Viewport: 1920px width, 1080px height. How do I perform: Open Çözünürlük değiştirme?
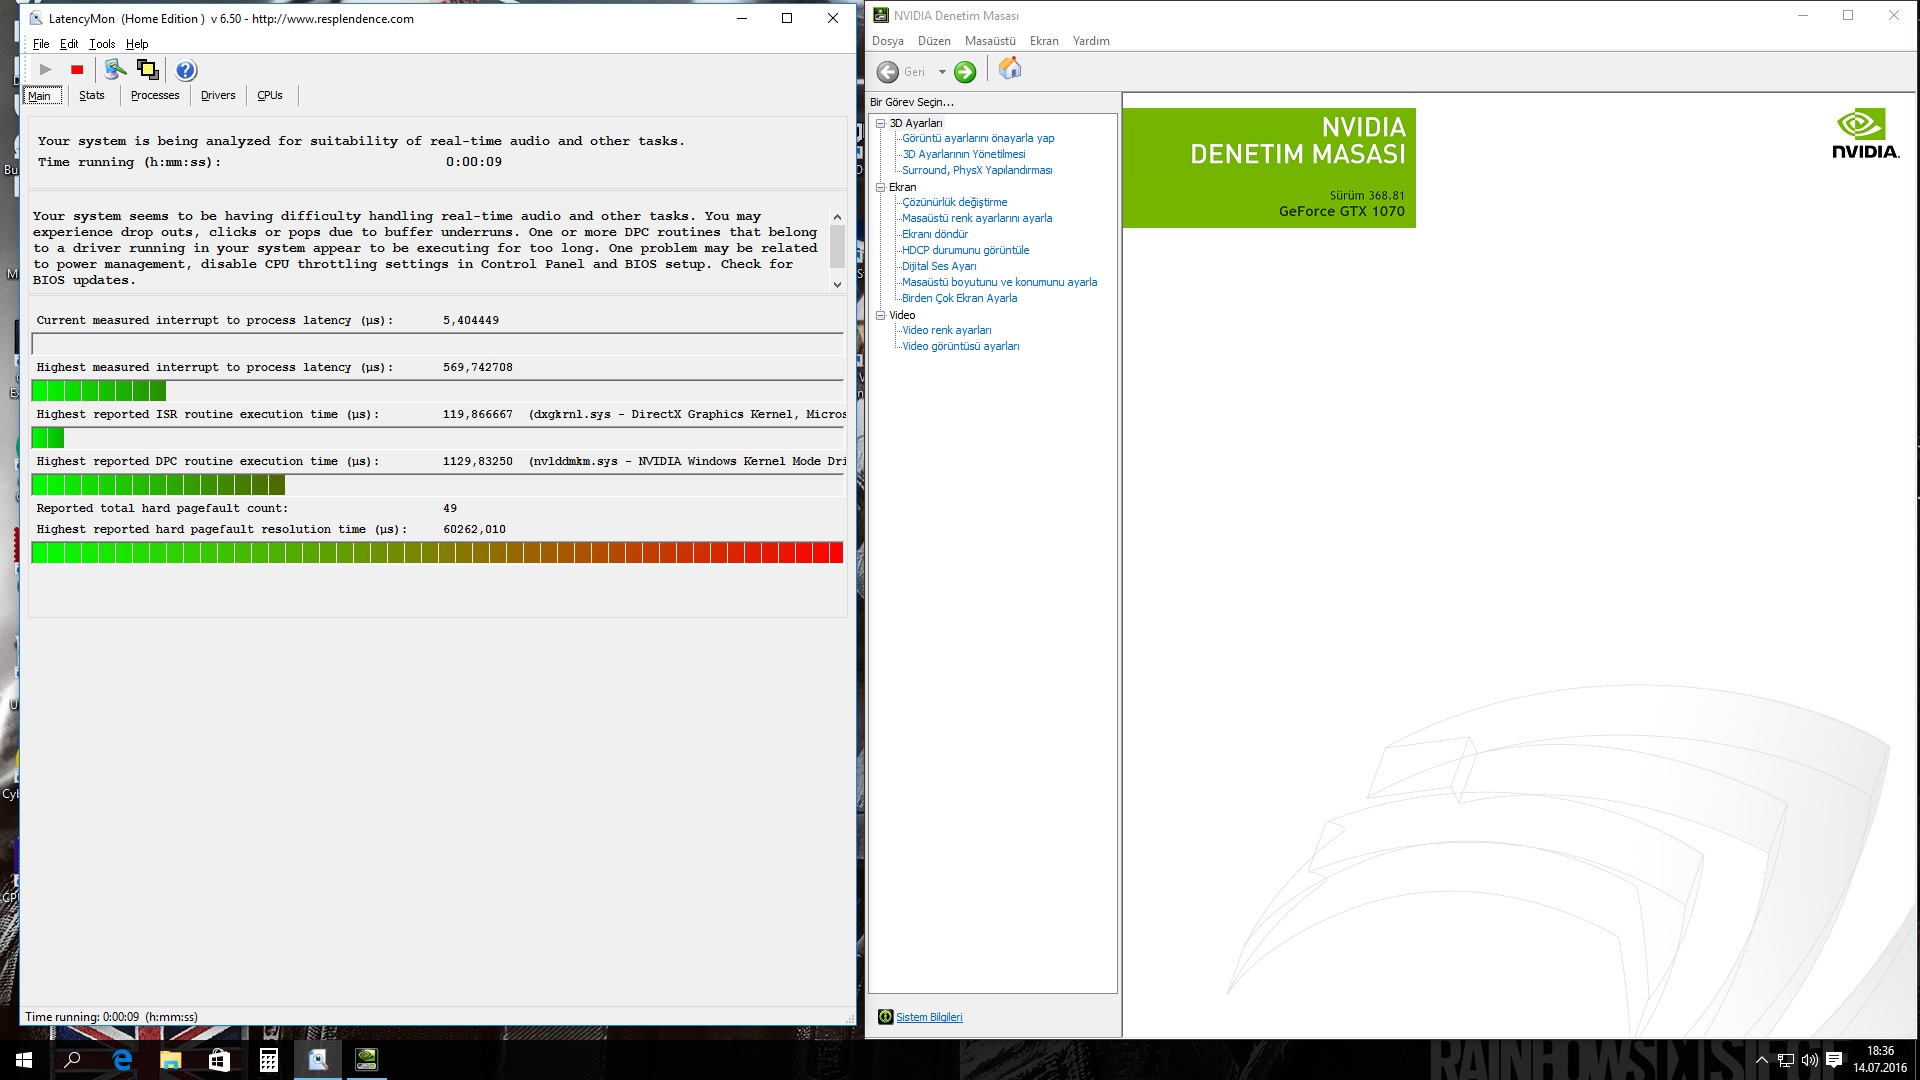coord(955,202)
